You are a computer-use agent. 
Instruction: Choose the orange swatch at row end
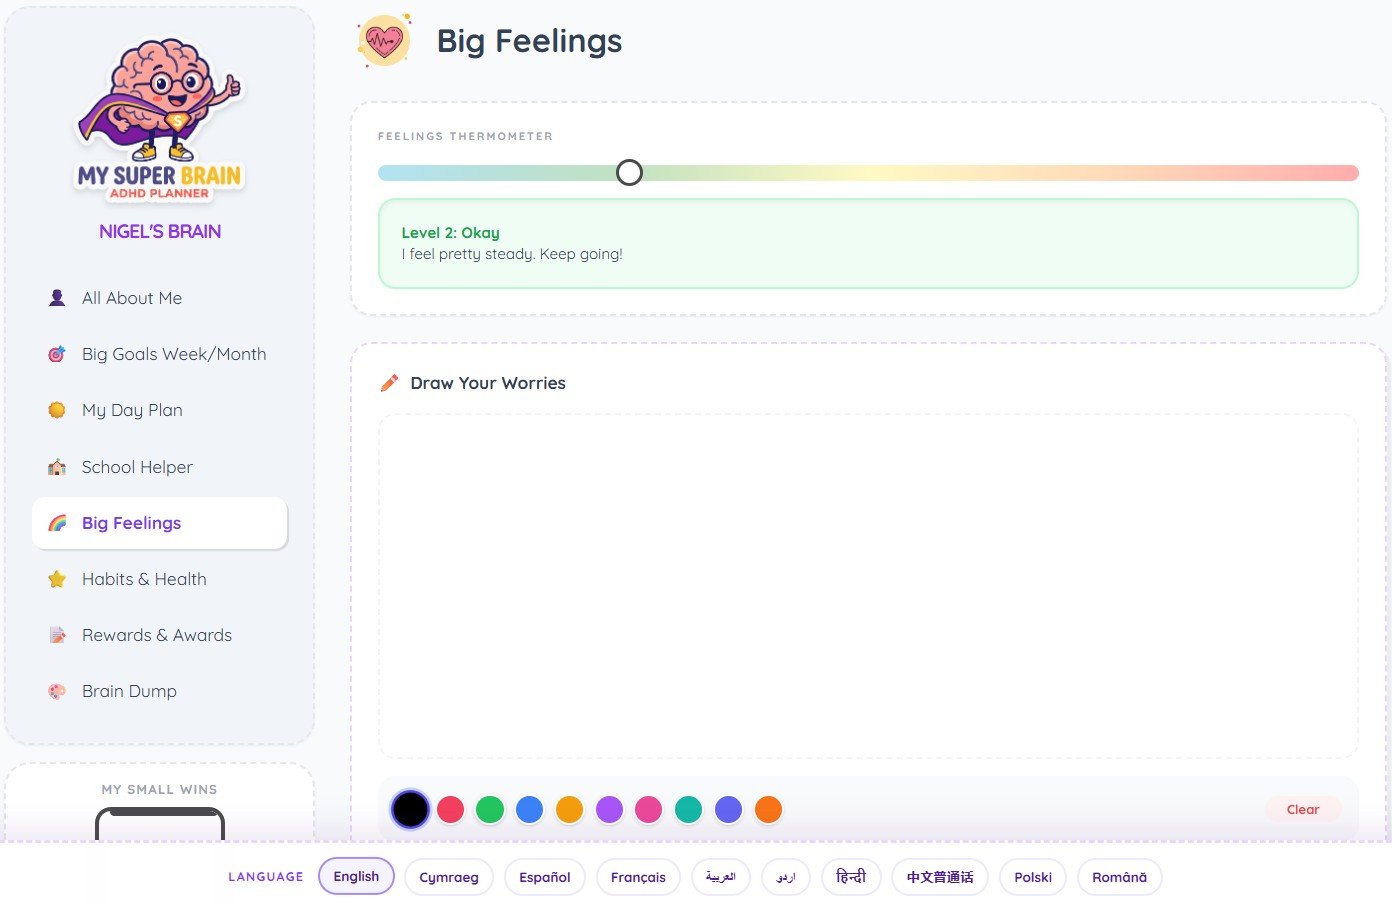(768, 809)
